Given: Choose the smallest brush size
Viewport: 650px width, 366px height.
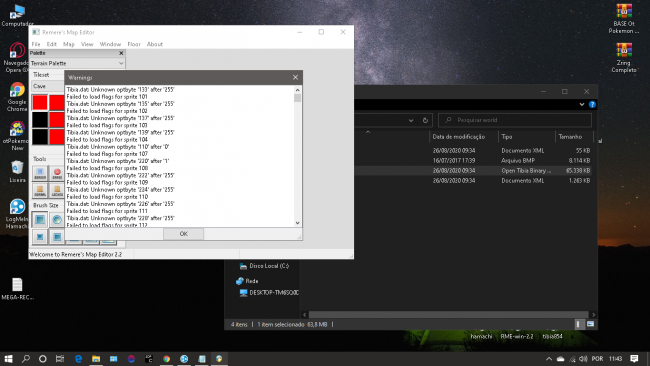Looking at the screenshot, I should (40, 237).
